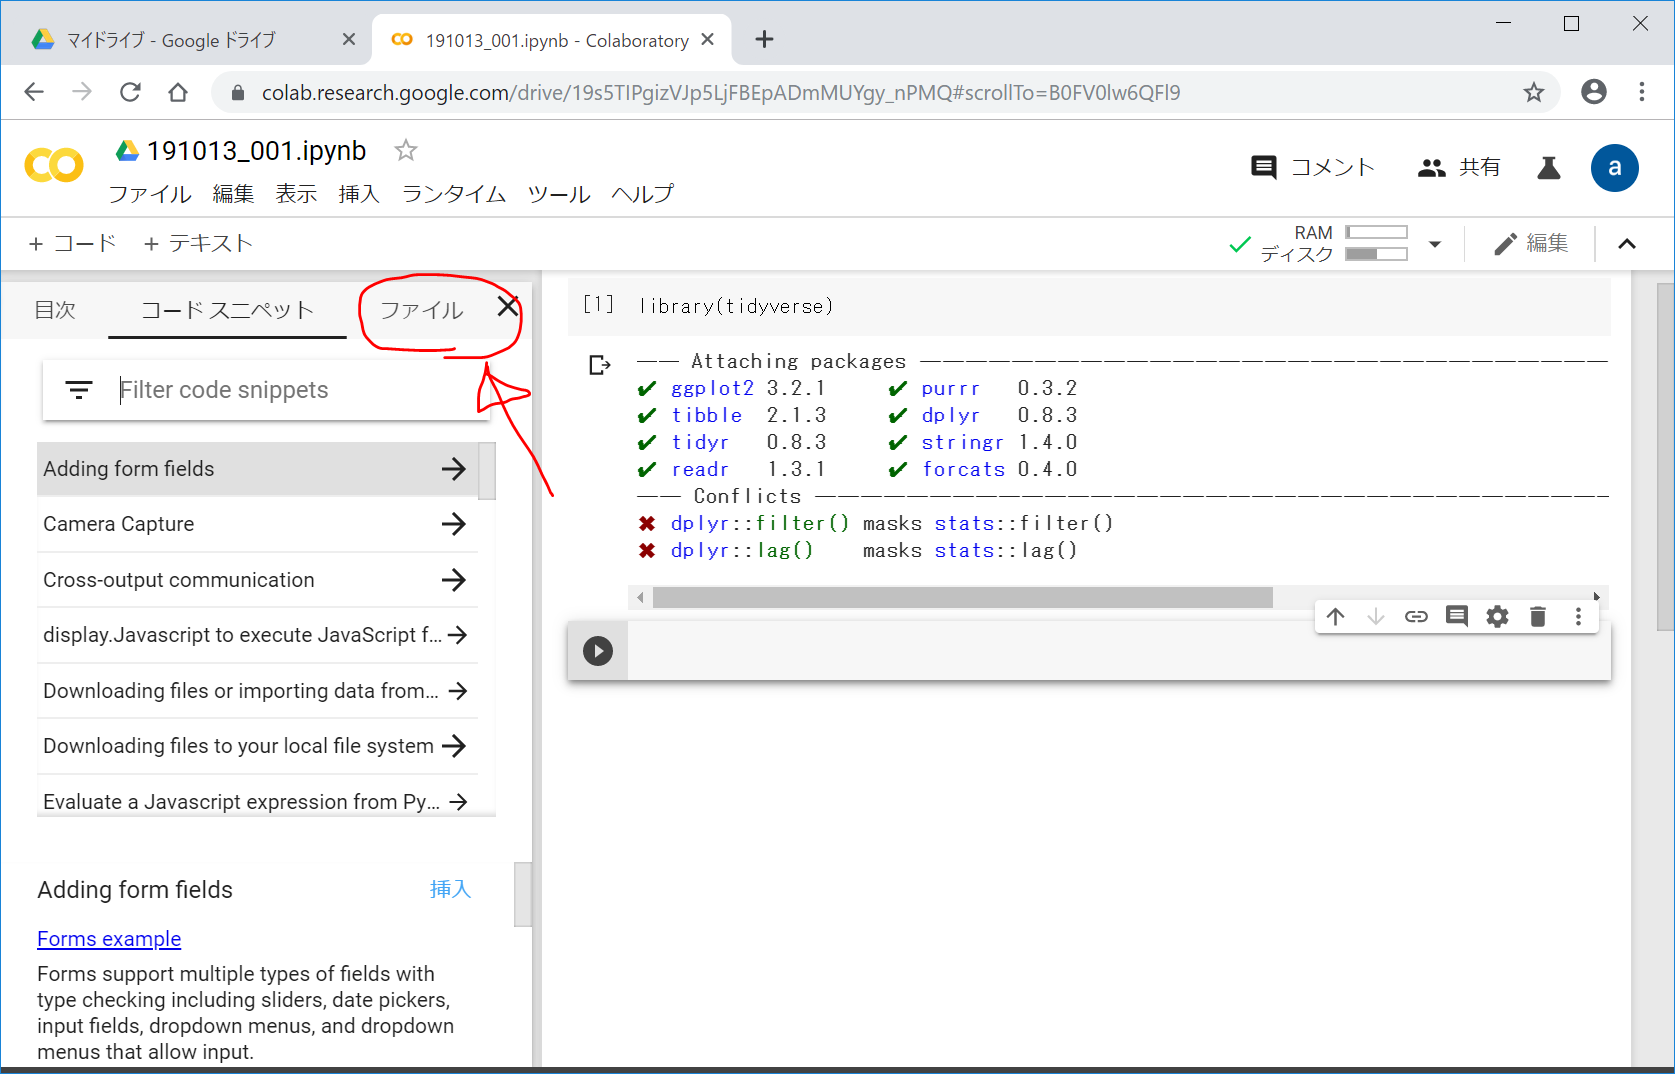The height and width of the screenshot is (1074, 1675).
Task: Open cell more options menu
Action: tap(1578, 616)
